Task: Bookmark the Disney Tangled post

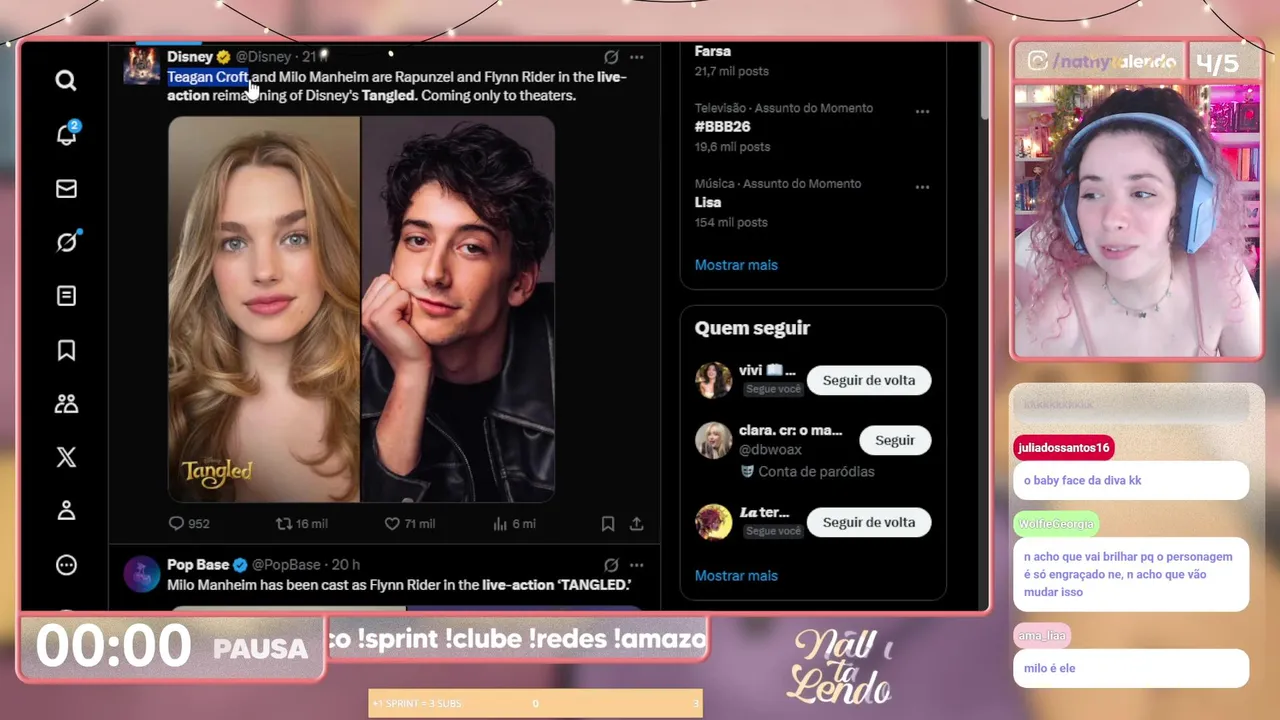Action: [x=608, y=523]
